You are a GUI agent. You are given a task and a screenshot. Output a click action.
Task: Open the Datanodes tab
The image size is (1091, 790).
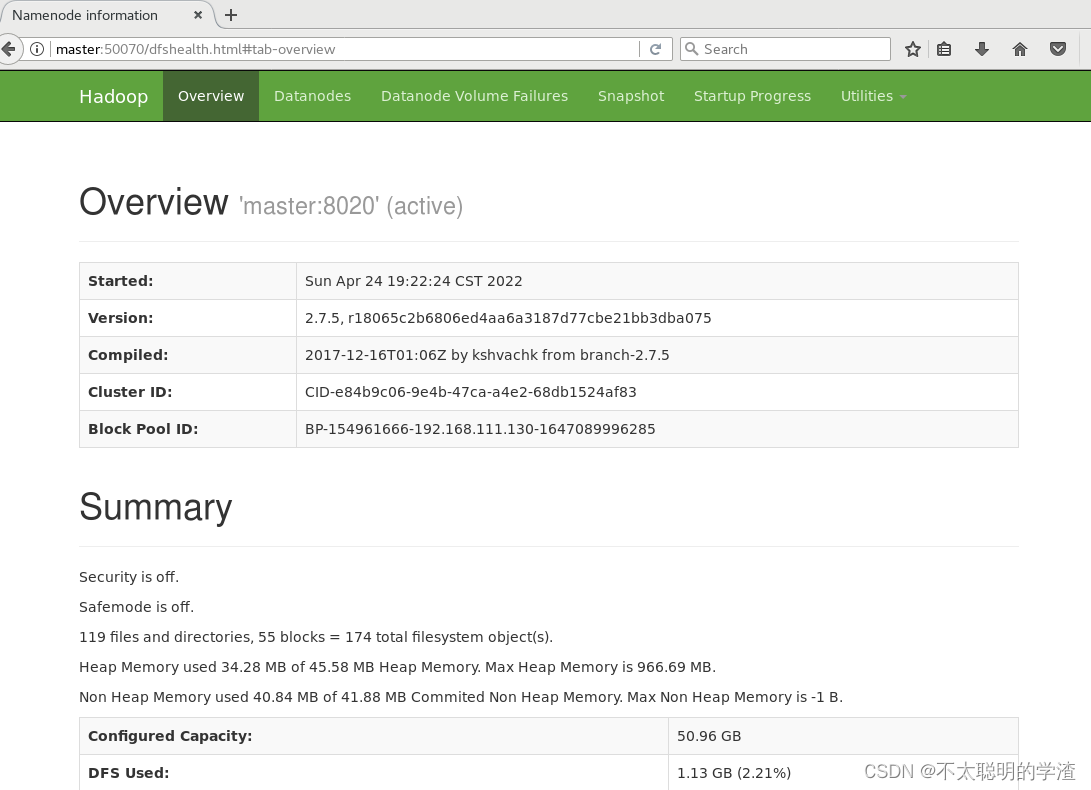(x=312, y=96)
